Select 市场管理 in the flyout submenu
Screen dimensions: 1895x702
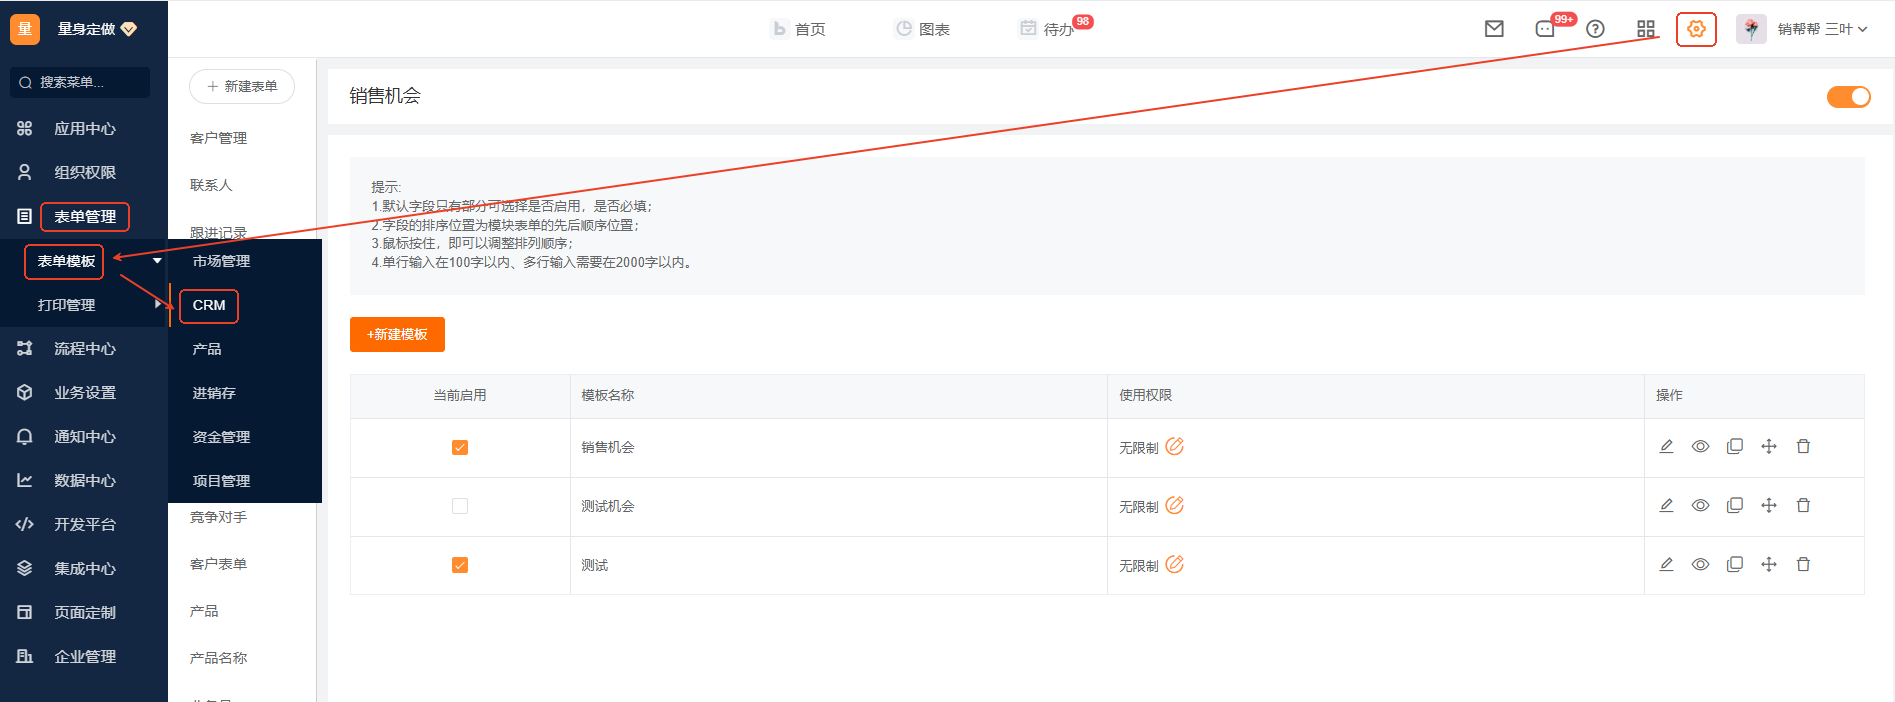221,261
